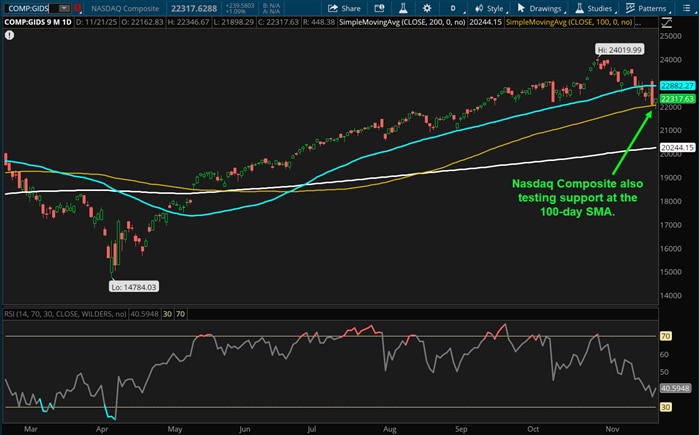699x435 pixels.
Task: Click the NASDAQ Composite description text
Action: pos(125,8)
